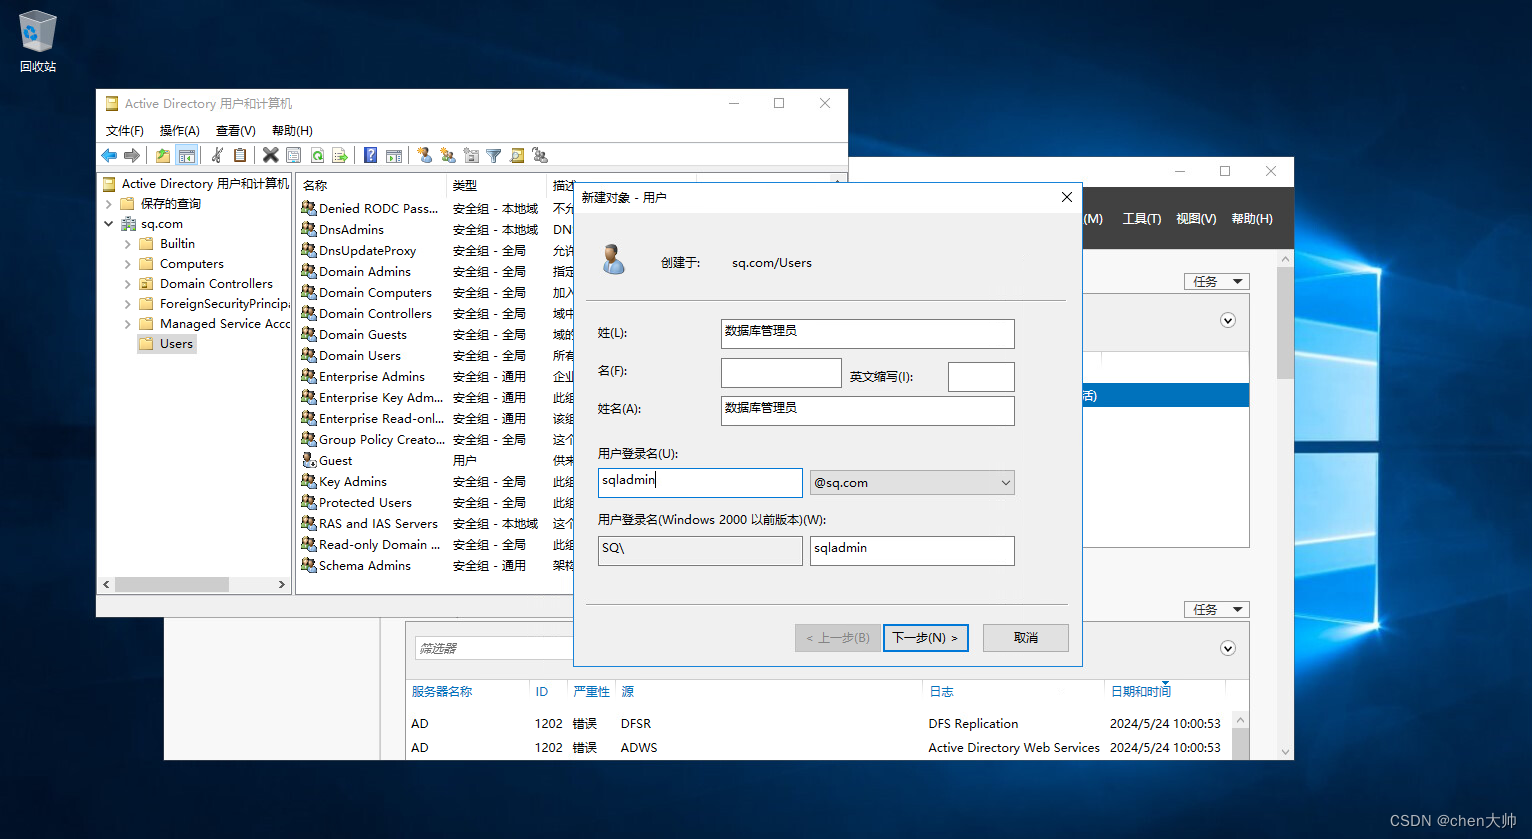Click the create new organizational unit icon
1532x839 pixels.
click(471, 155)
